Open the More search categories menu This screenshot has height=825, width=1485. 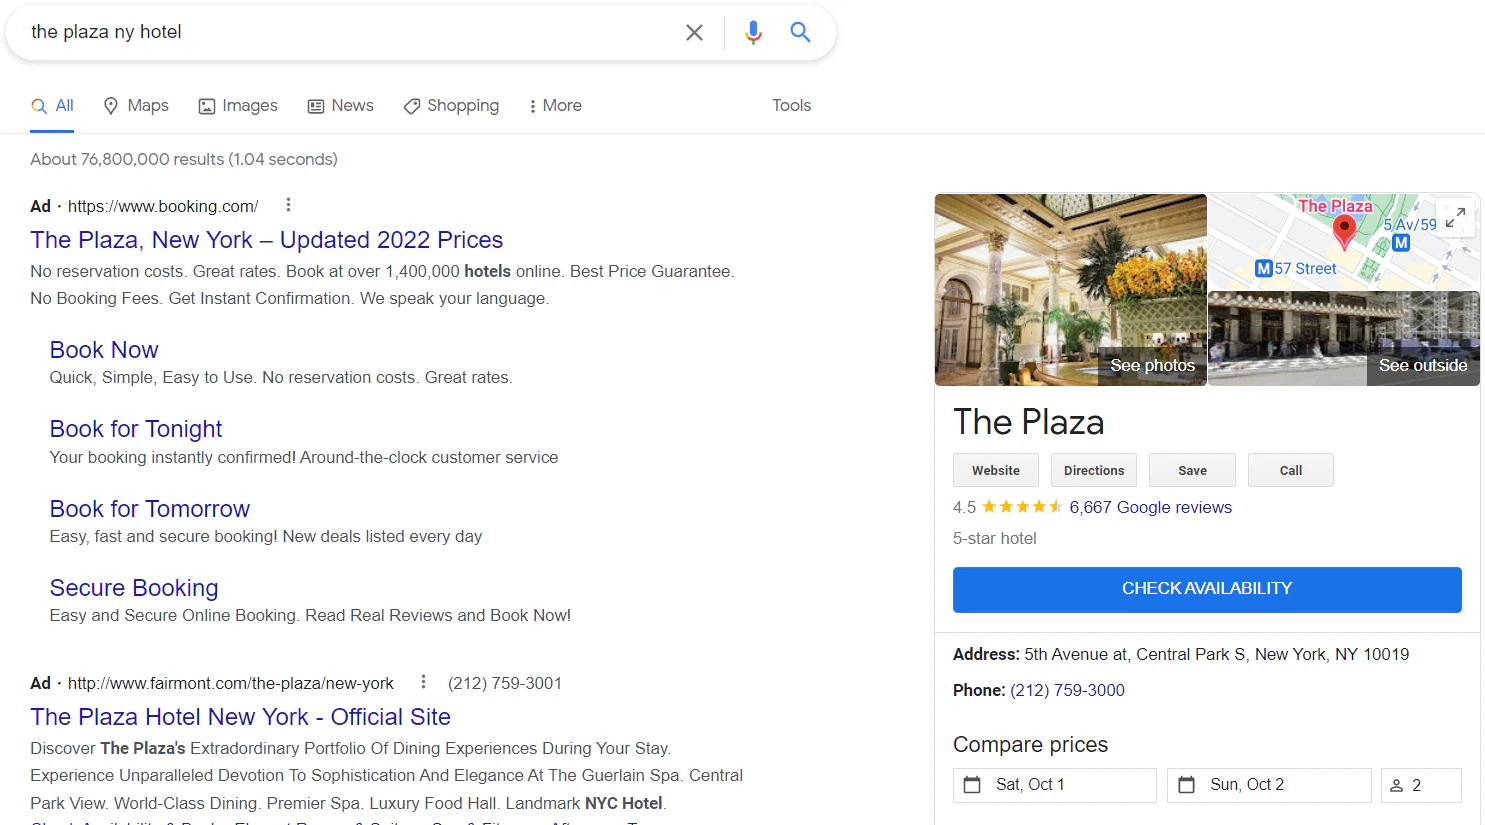tap(554, 105)
